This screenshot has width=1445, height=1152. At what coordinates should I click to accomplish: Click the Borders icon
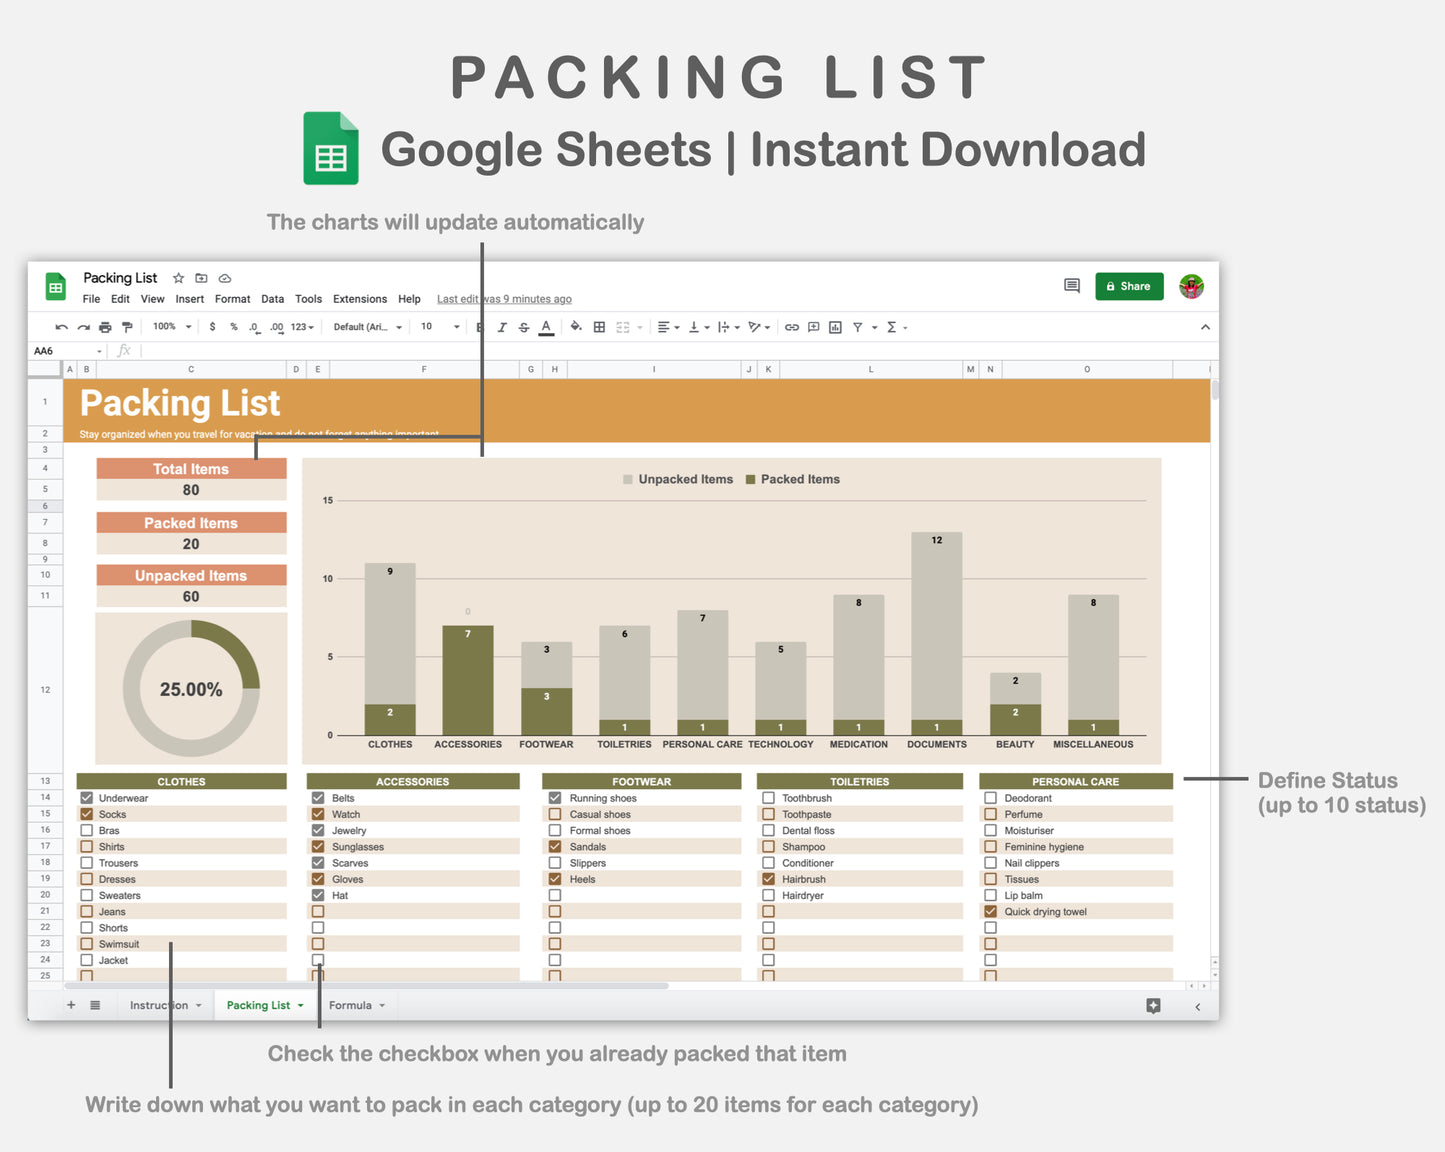point(598,327)
